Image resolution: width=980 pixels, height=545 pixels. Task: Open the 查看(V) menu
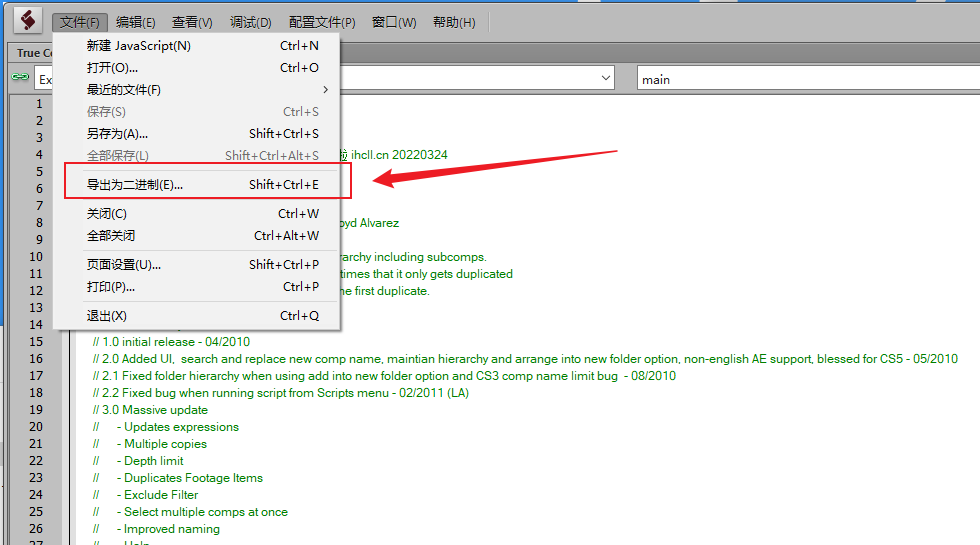click(x=192, y=22)
